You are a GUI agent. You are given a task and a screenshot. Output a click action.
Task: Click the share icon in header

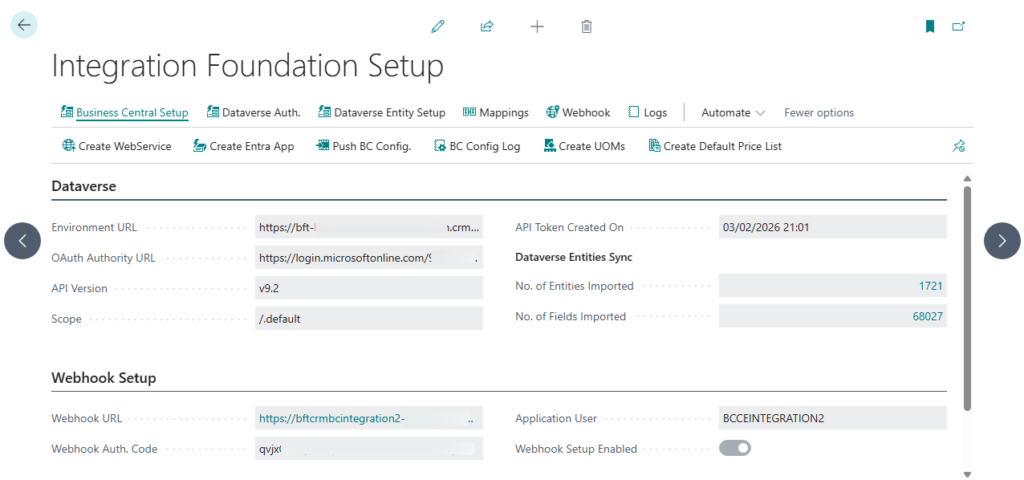click(487, 26)
